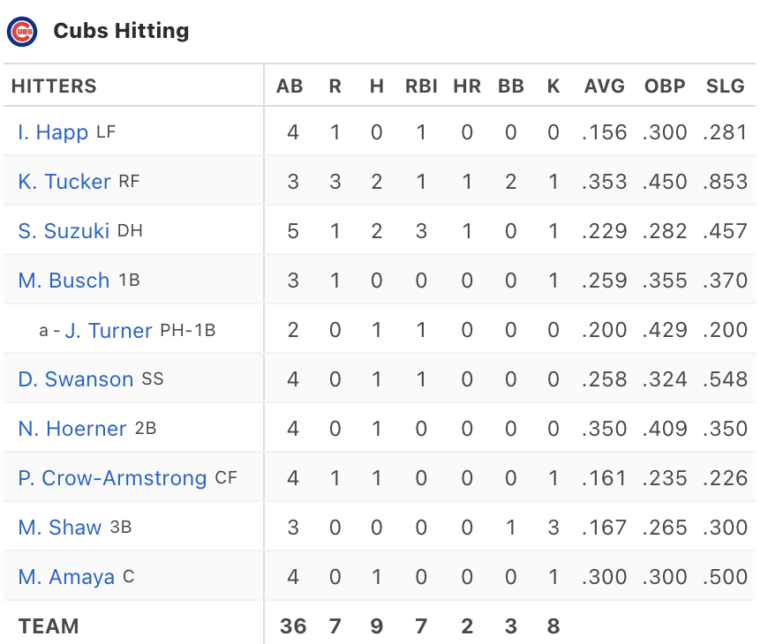Open K. Tucker player profile
Image resolution: width=768 pixels, height=644 pixels.
64,182
